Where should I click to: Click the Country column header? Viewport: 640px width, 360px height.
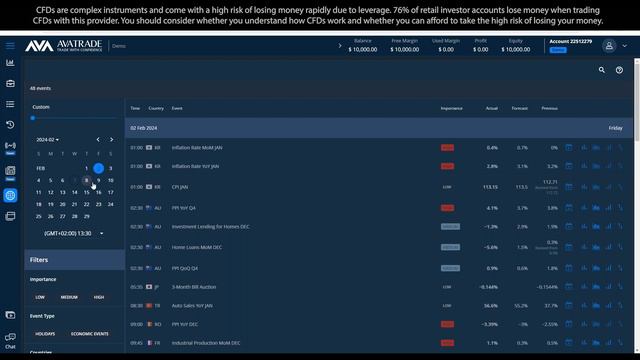click(x=156, y=108)
